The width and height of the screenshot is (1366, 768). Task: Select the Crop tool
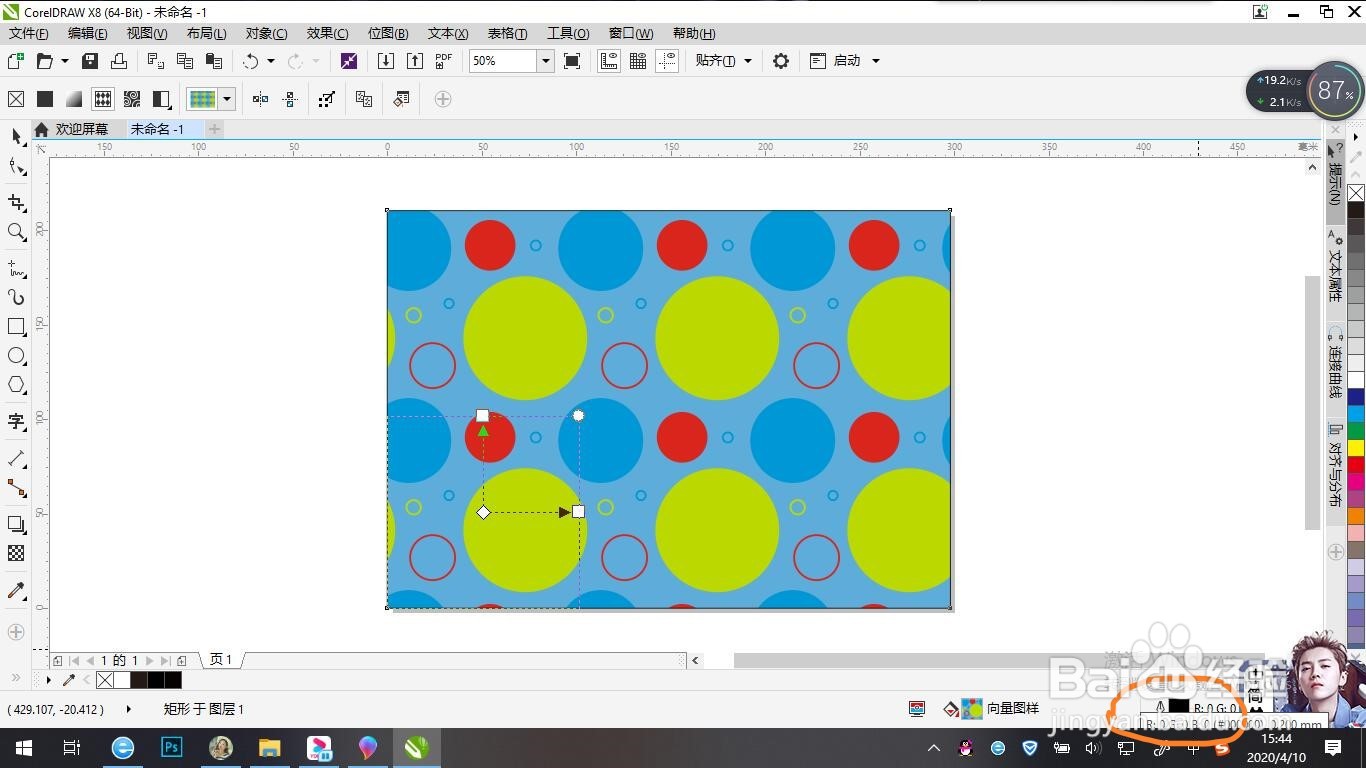coord(16,203)
